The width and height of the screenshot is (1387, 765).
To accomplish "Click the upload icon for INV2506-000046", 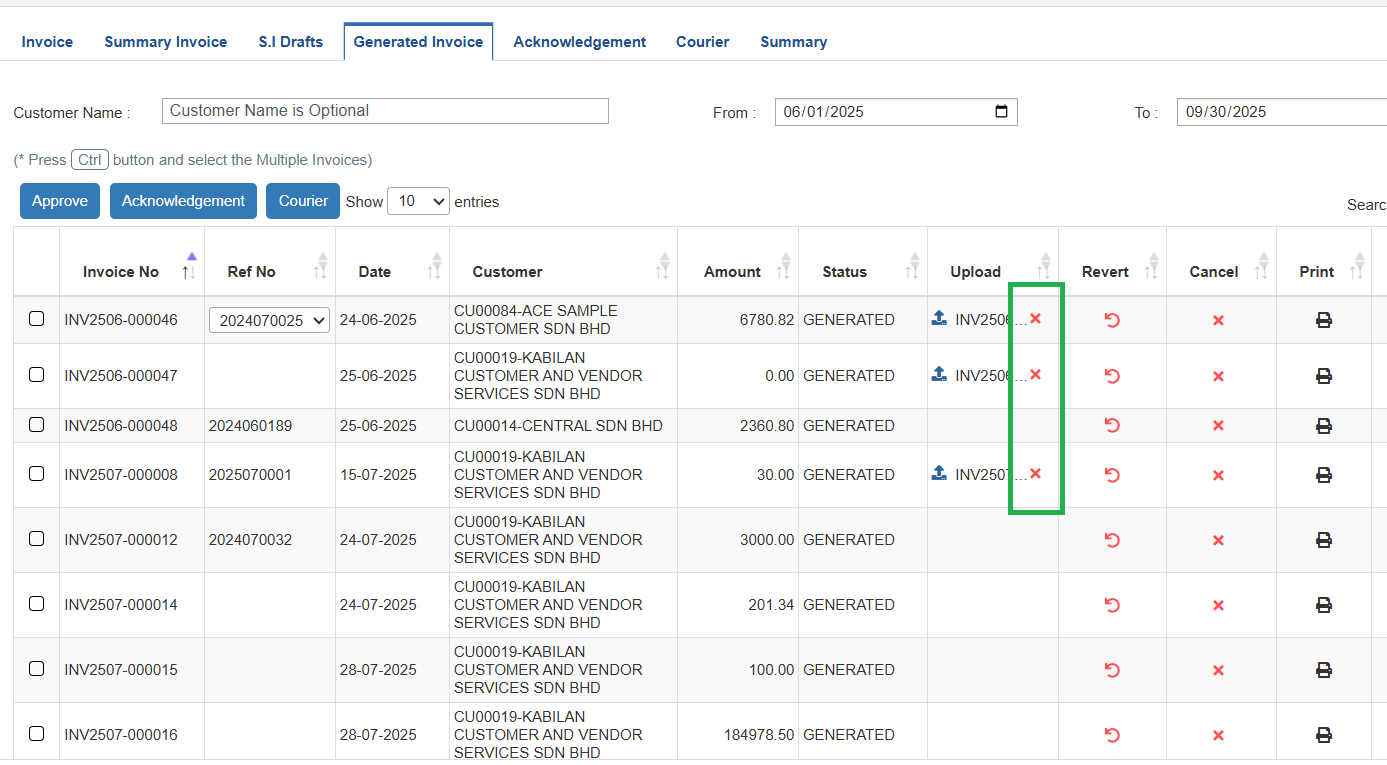I will (939, 319).
